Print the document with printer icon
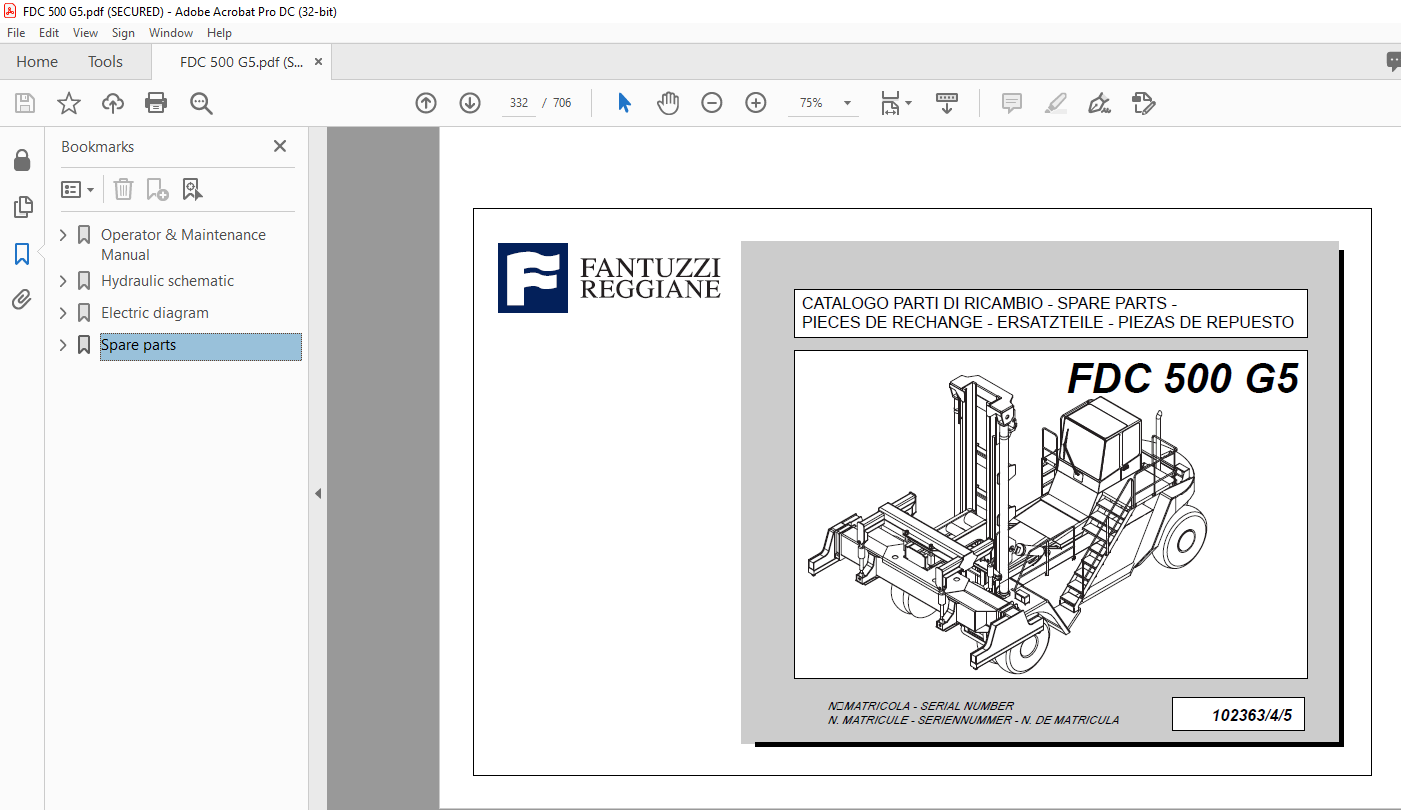1401x810 pixels. point(156,103)
